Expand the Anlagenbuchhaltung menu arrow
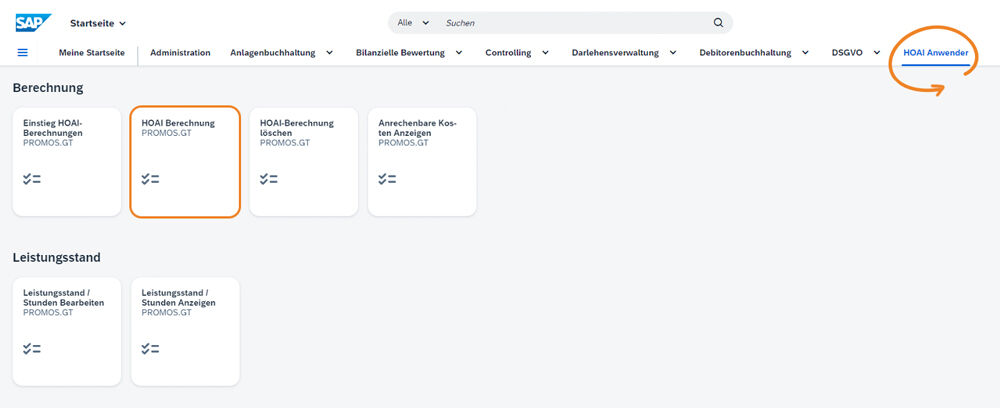1000x408 pixels. click(x=329, y=53)
